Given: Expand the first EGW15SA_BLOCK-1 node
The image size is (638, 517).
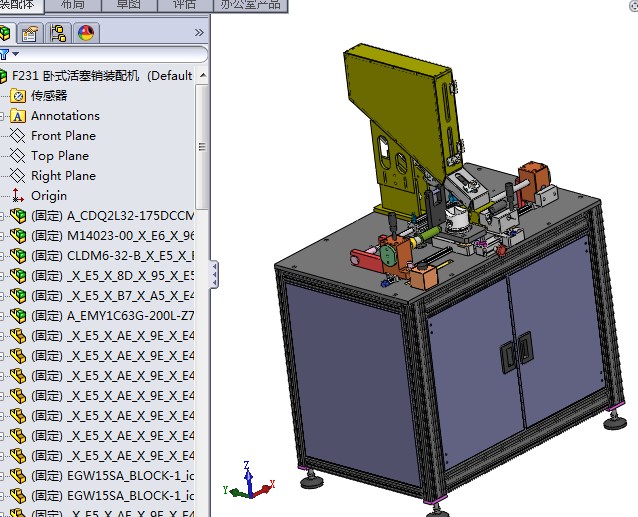Looking at the screenshot, I should click(x=2, y=476).
